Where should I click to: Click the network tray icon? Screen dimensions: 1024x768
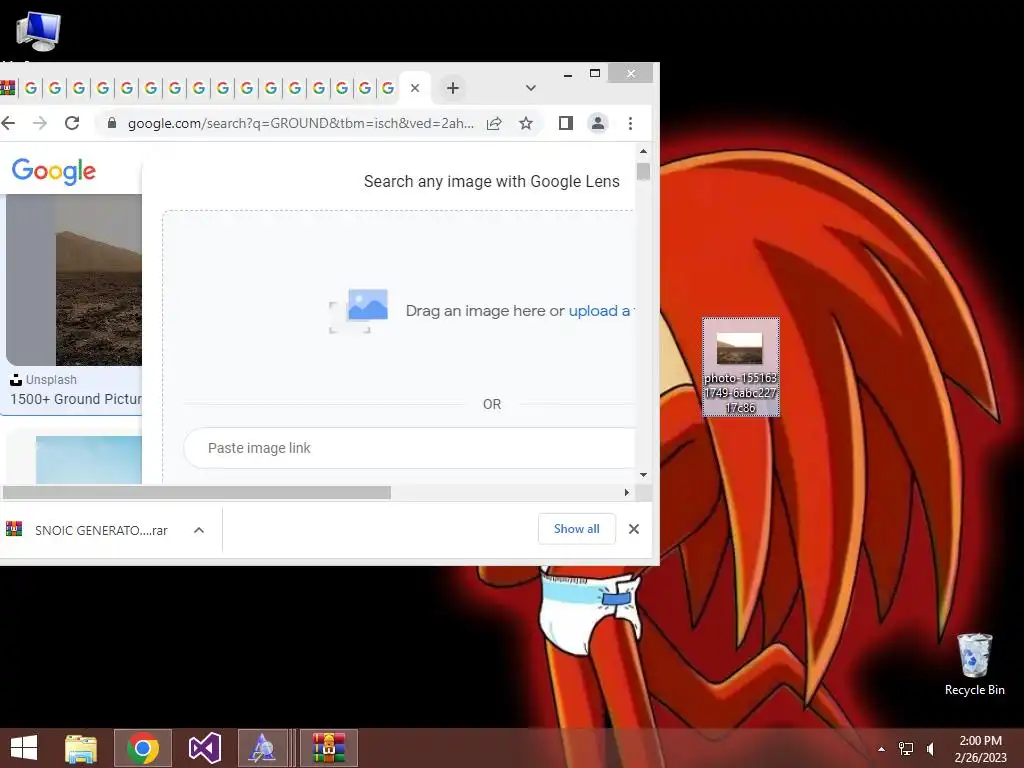(906, 749)
